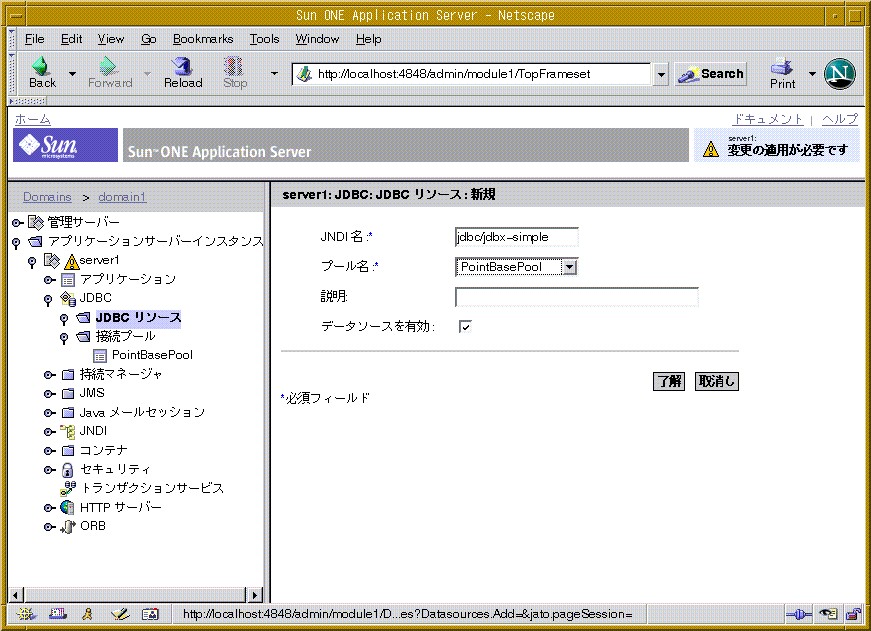Viewport: 871px width, 631px height.
Task: Follow the Domains breadcrumb link
Action: pyautogui.click(x=47, y=197)
